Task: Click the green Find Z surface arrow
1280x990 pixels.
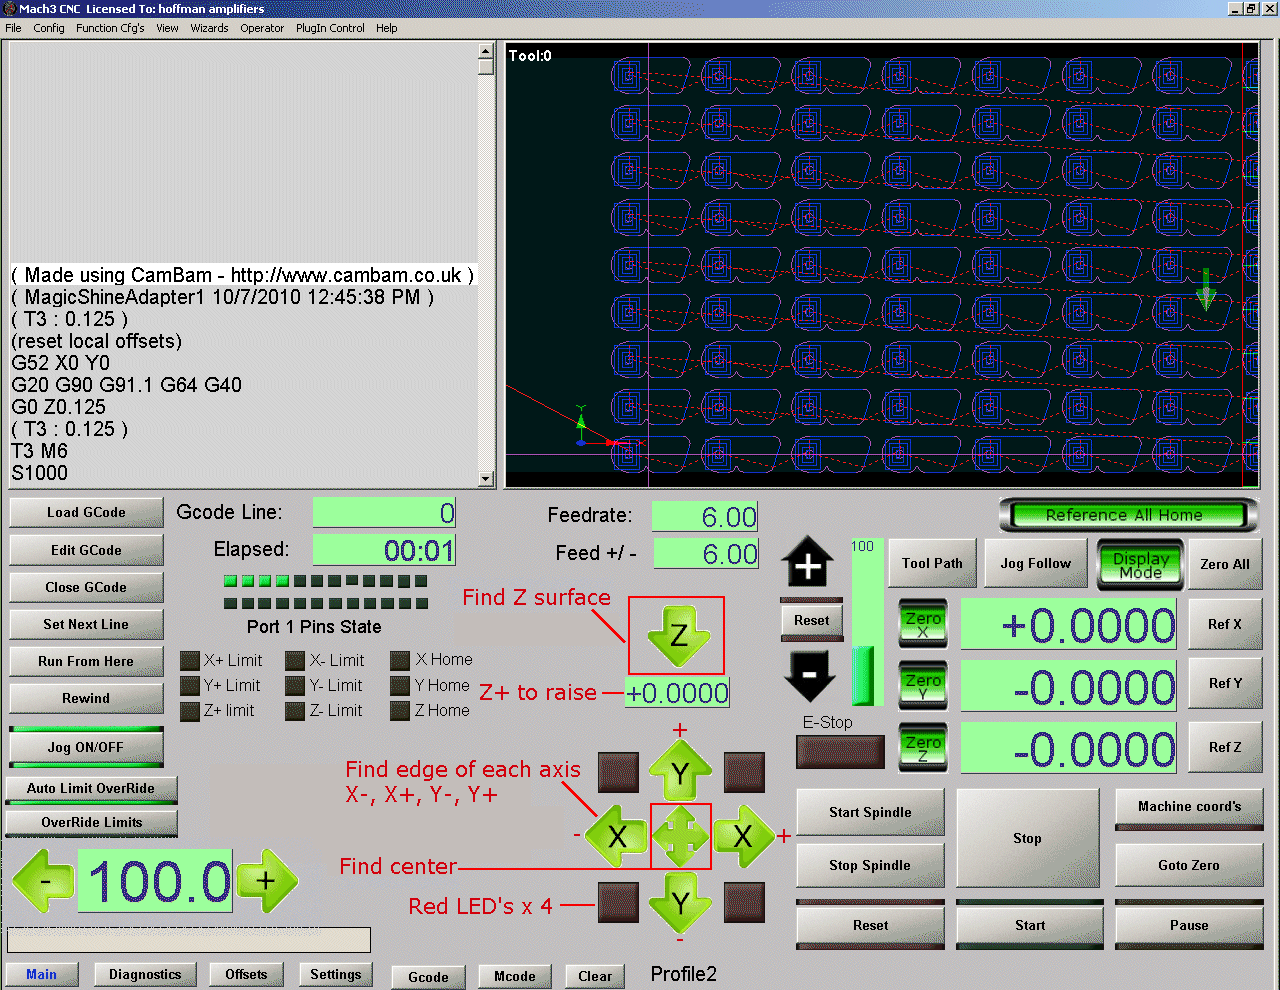Action: click(677, 636)
